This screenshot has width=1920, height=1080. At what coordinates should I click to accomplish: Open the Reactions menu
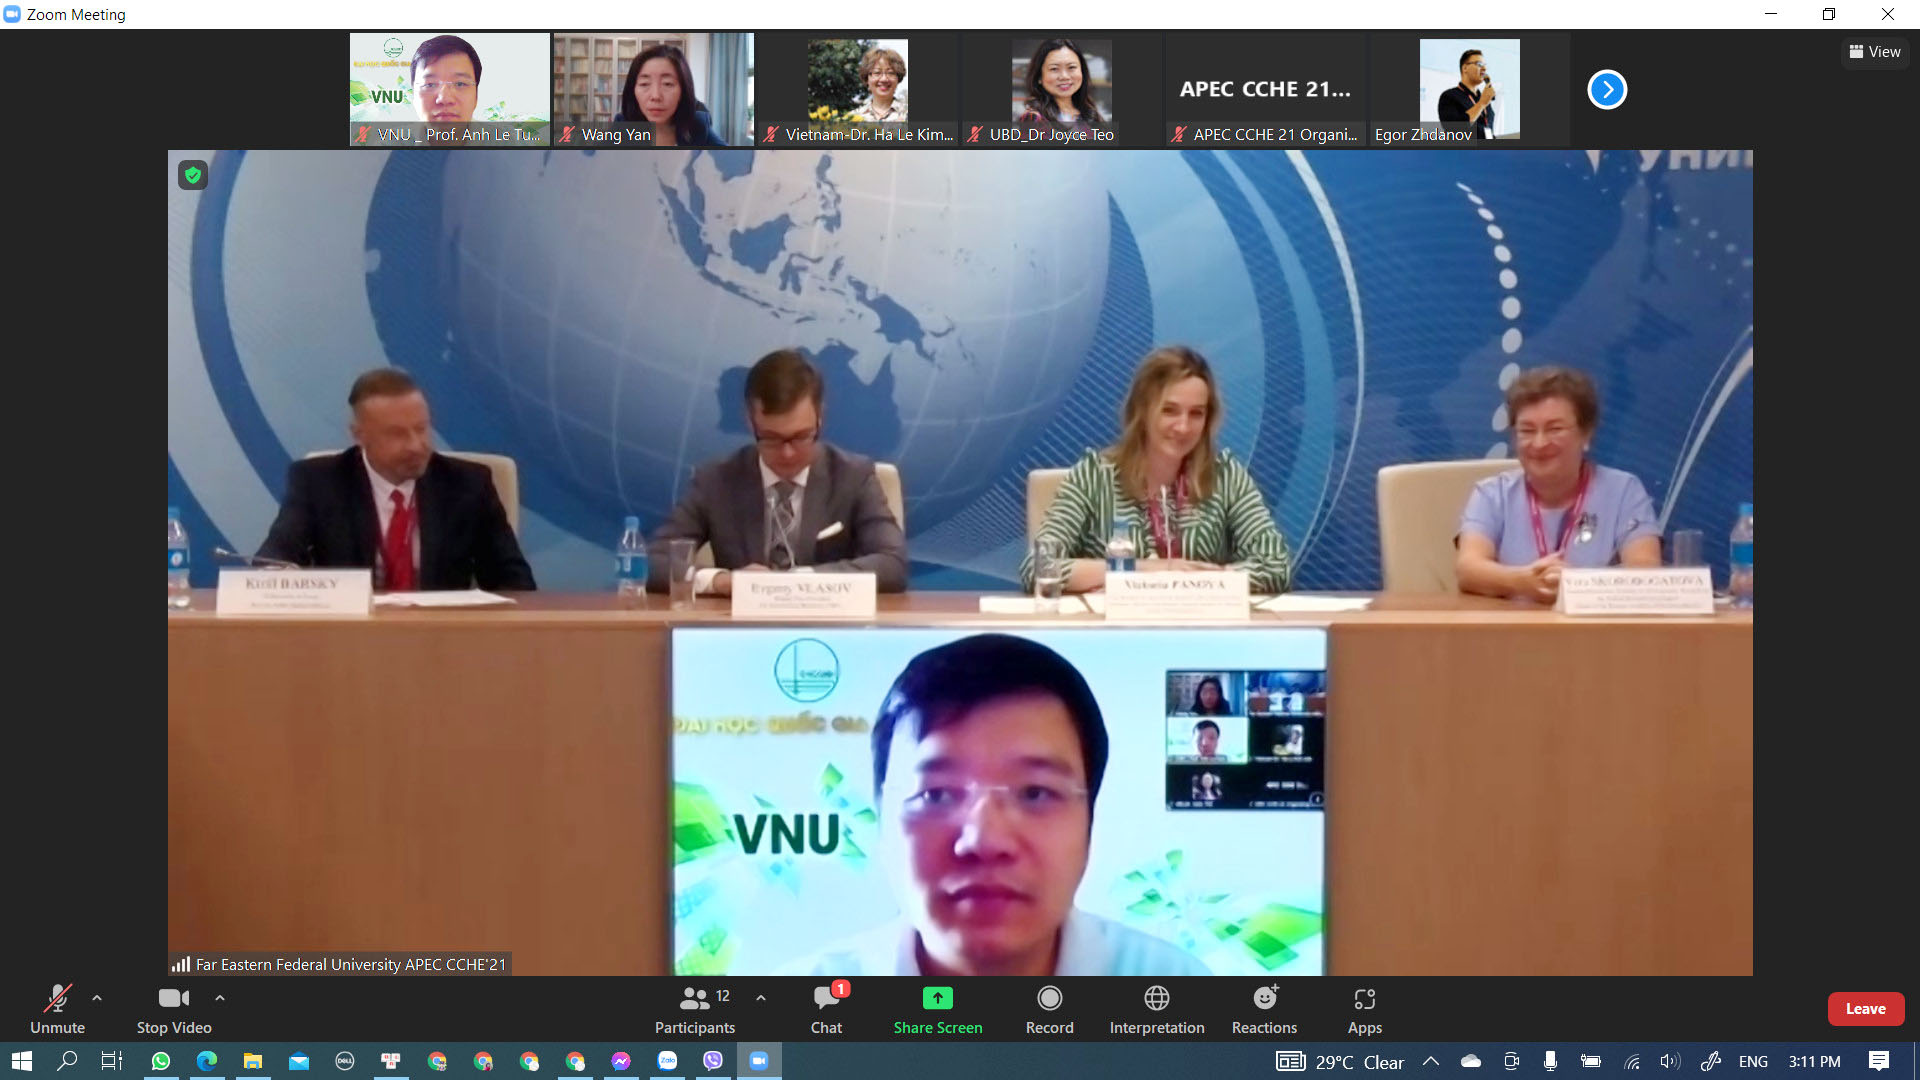1264,1009
